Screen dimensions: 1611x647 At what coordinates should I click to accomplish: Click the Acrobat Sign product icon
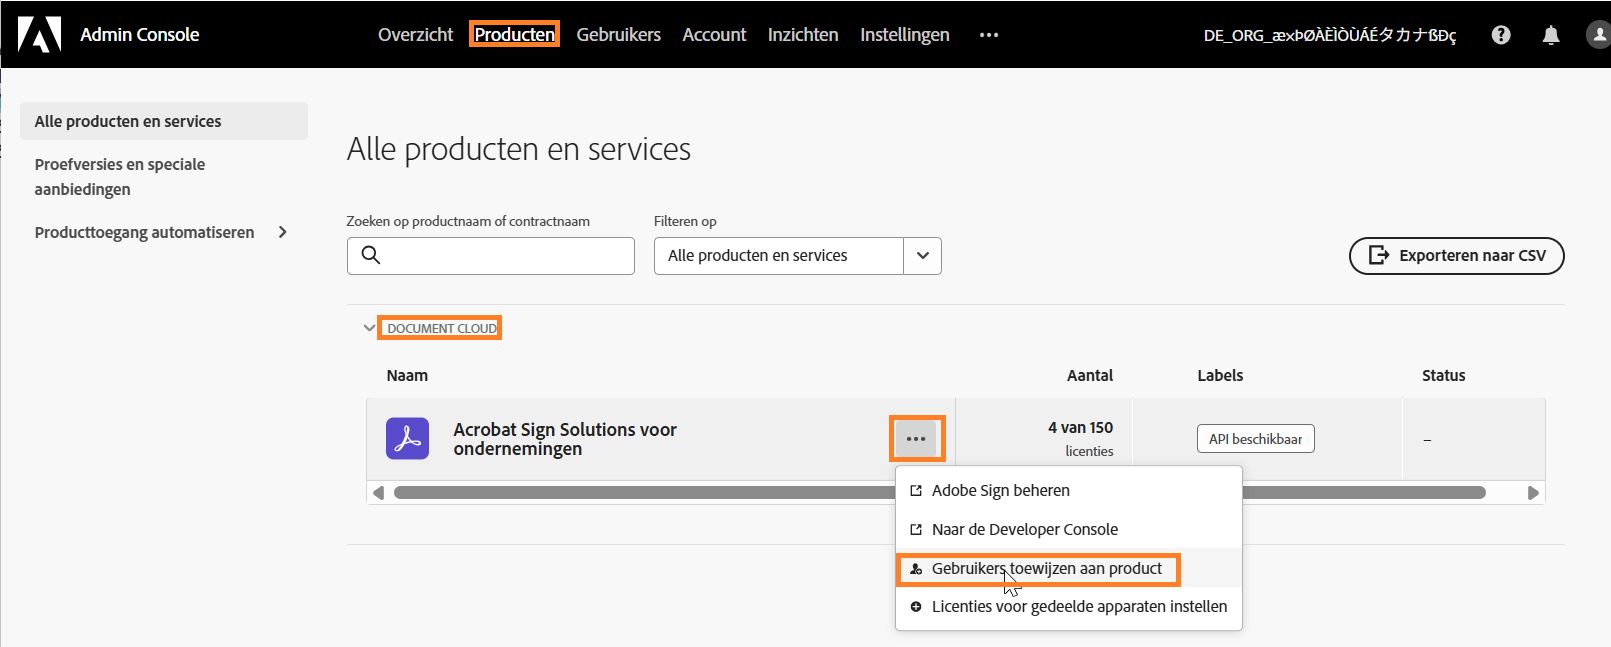407,439
